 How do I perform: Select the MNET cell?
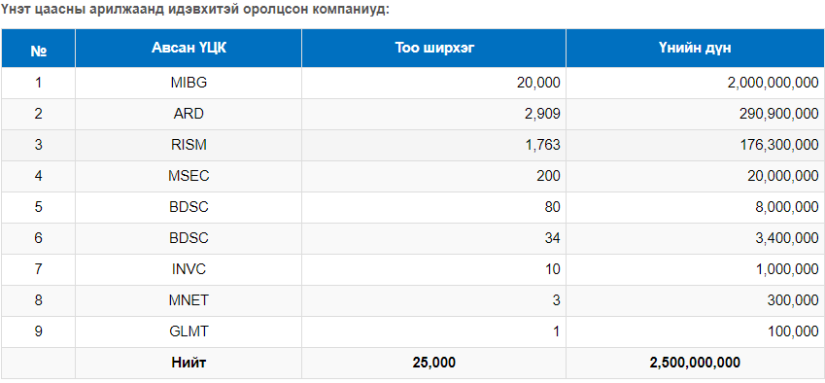[x=188, y=300]
